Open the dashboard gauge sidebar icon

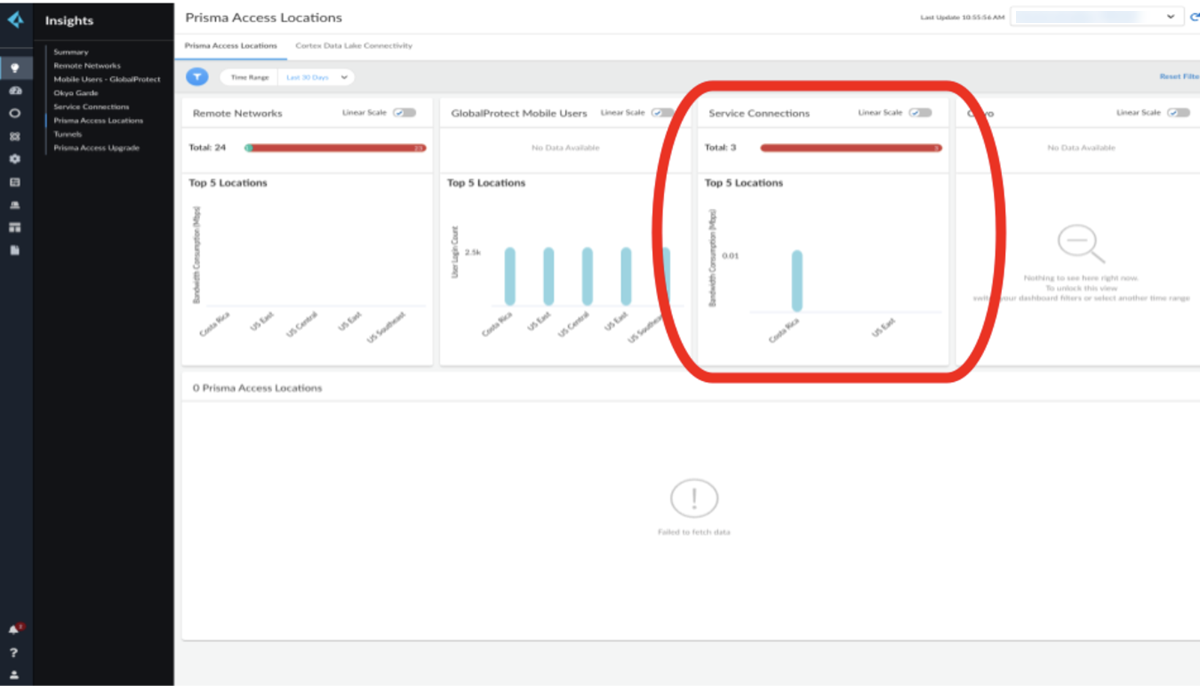[x=15, y=91]
